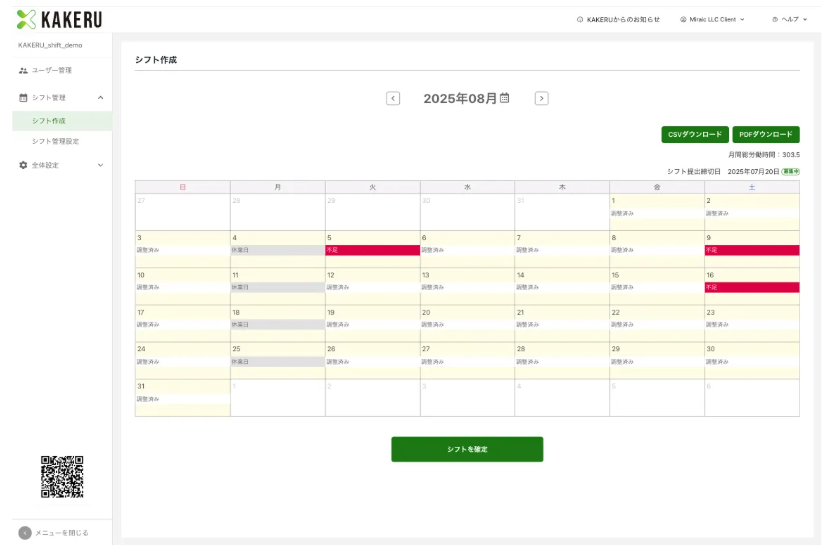Click the QR code image in sidebar
The height and width of the screenshot is (545, 834).
[x=62, y=476]
